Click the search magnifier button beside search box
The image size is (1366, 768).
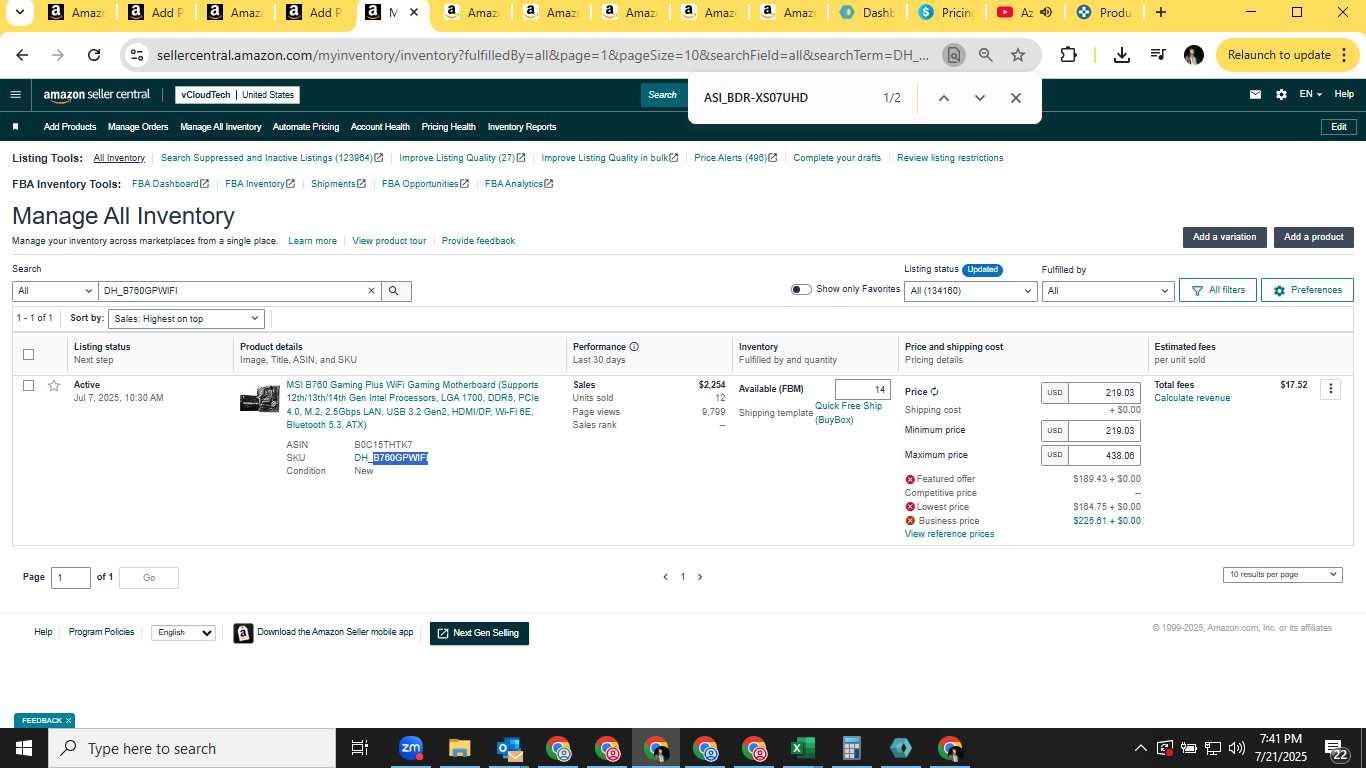394,291
